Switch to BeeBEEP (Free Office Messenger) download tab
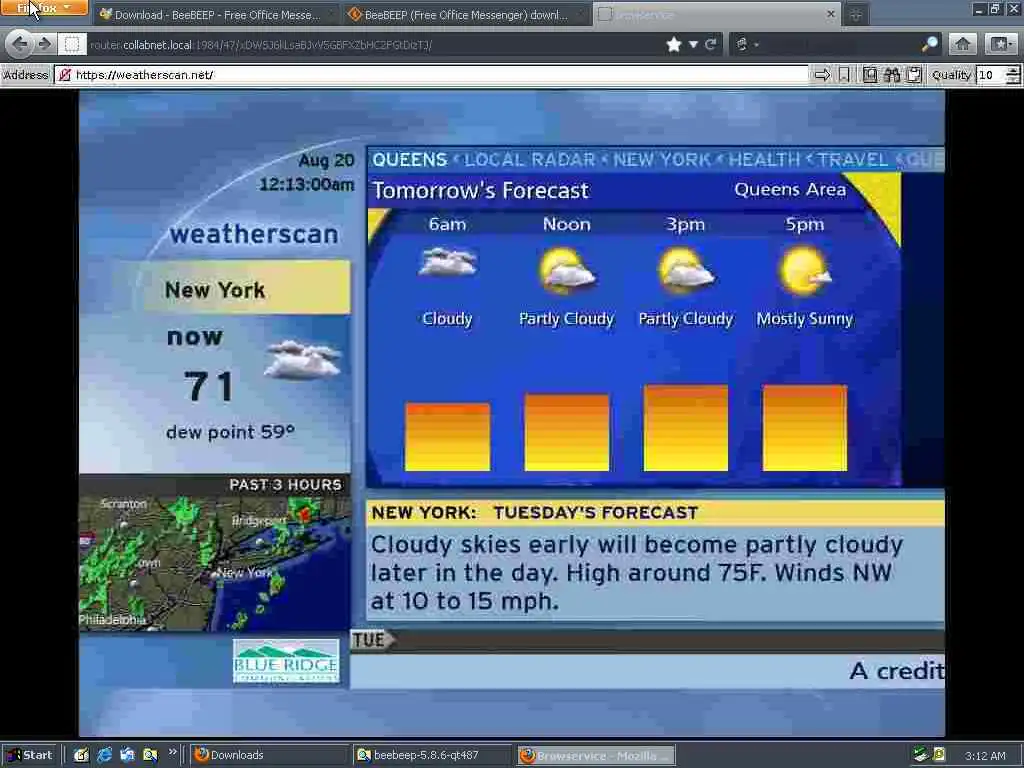1024x768 pixels. pos(466,14)
